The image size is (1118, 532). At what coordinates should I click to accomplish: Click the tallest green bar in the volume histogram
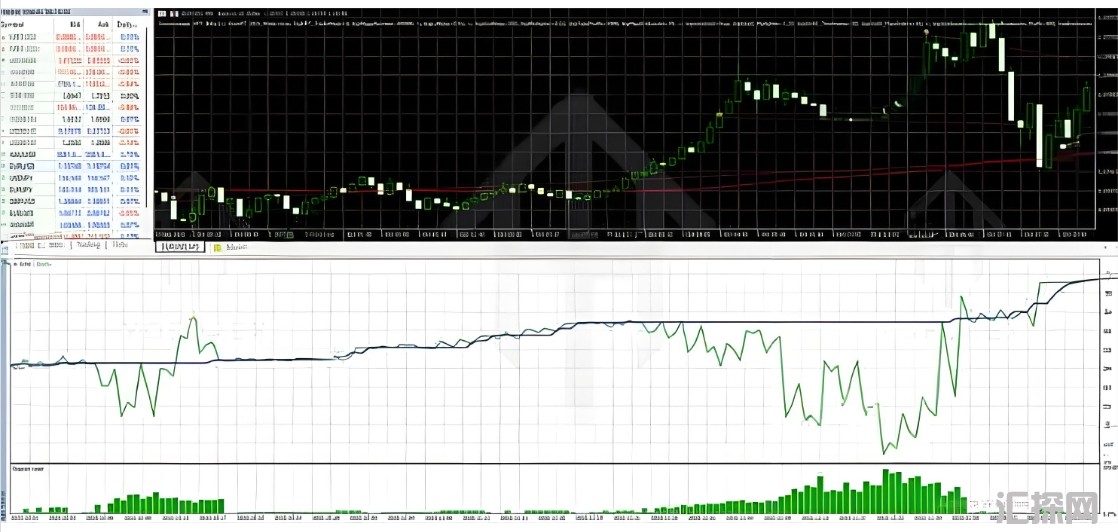pyautogui.click(x=886, y=491)
